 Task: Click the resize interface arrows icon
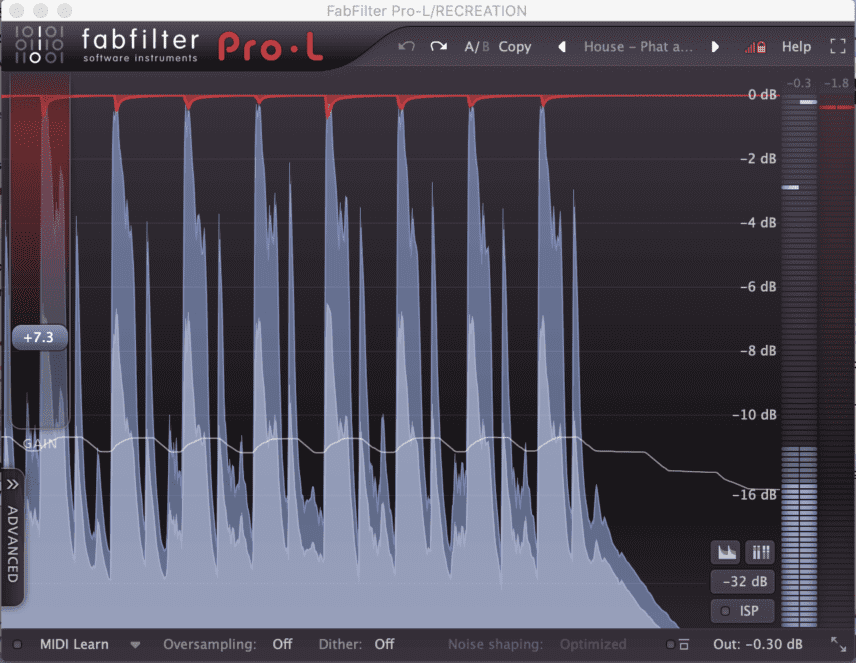point(838,644)
